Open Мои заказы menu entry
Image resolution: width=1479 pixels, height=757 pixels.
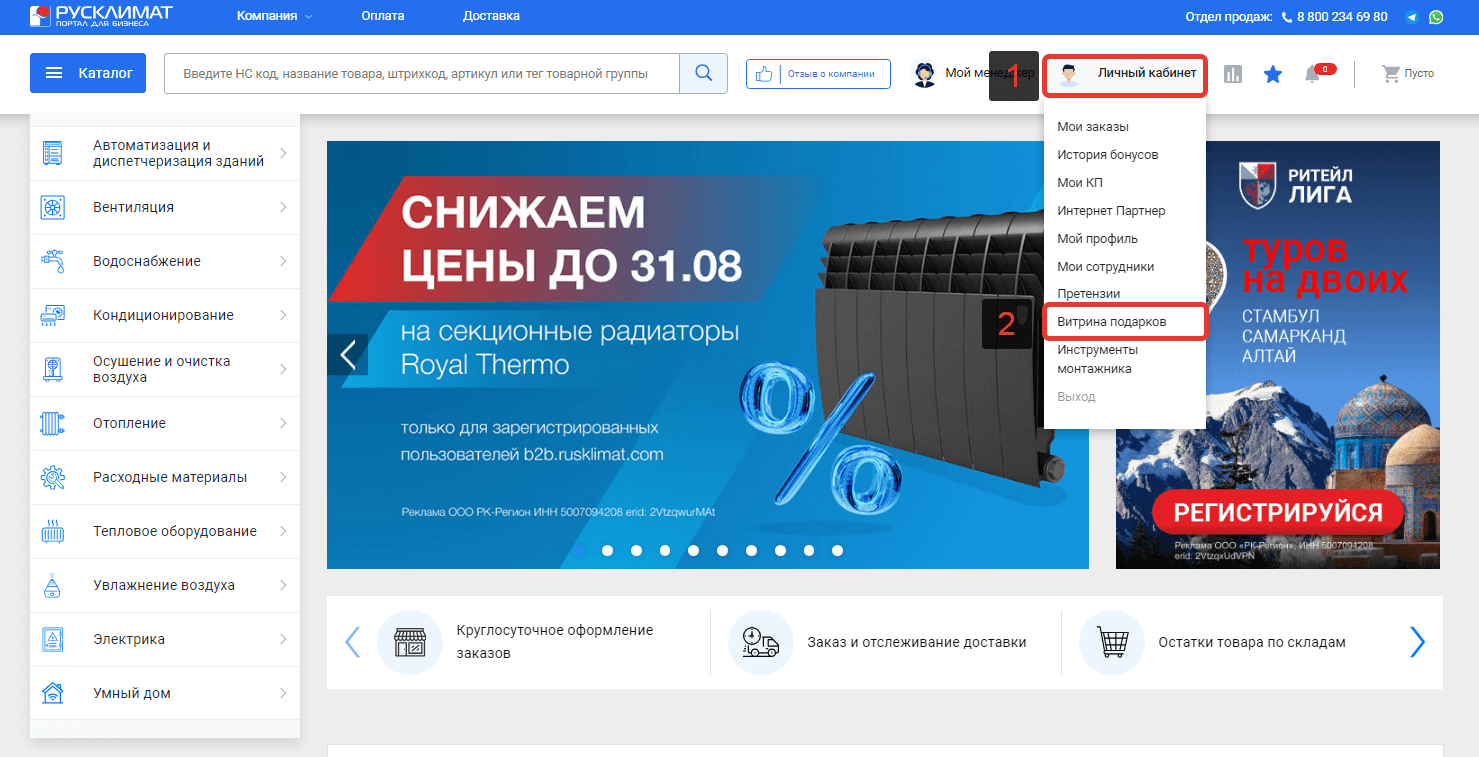click(1093, 127)
